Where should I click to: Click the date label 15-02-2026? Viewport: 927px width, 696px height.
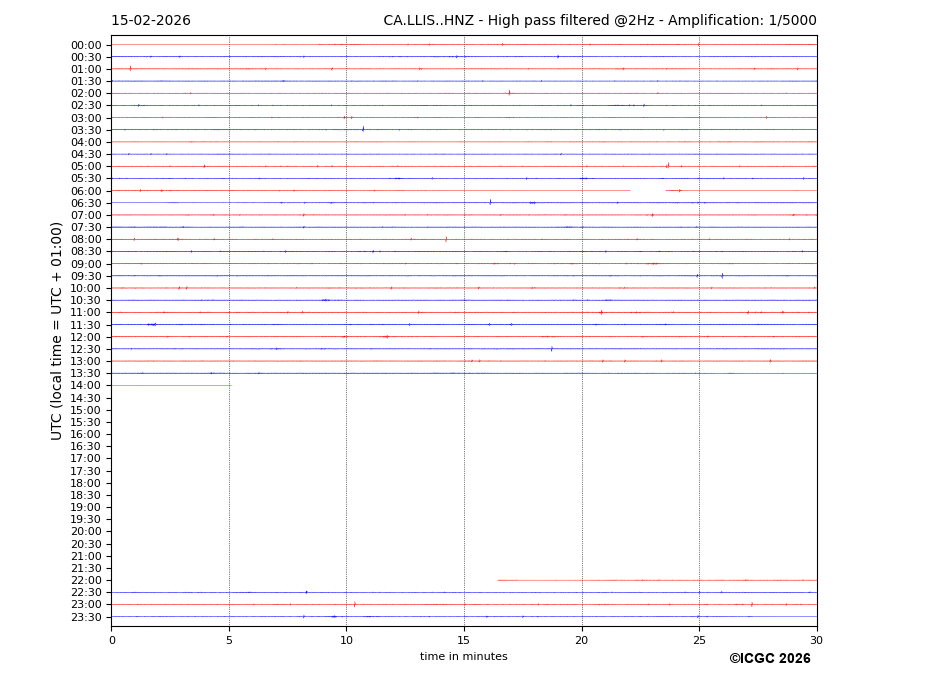tap(150, 21)
